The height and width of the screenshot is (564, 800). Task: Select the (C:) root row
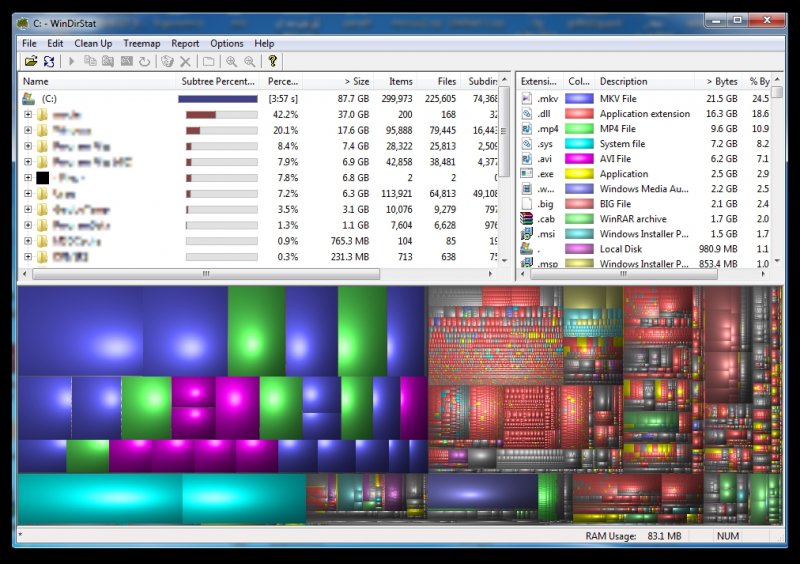pos(259,99)
